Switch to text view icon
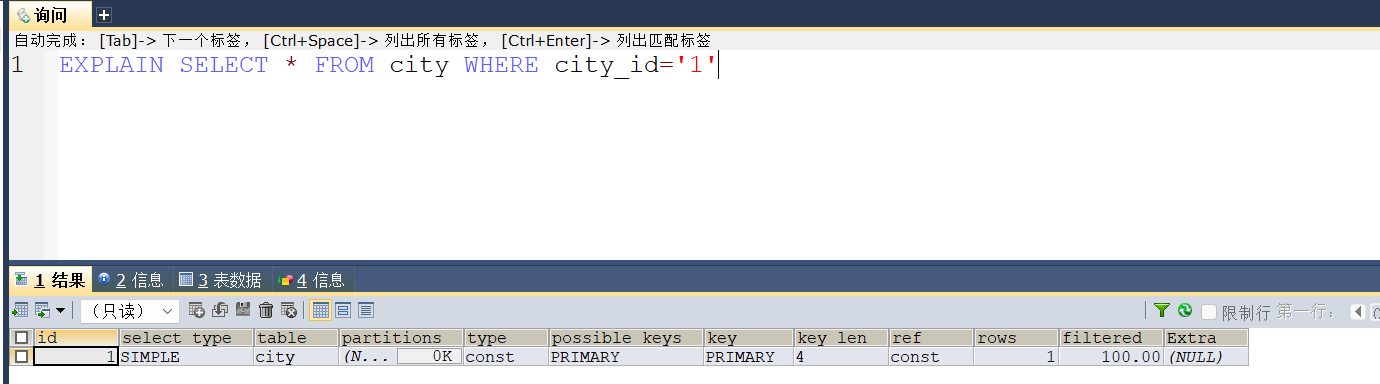Image resolution: width=1380 pixels, height=384 pixels. [366, 310]
